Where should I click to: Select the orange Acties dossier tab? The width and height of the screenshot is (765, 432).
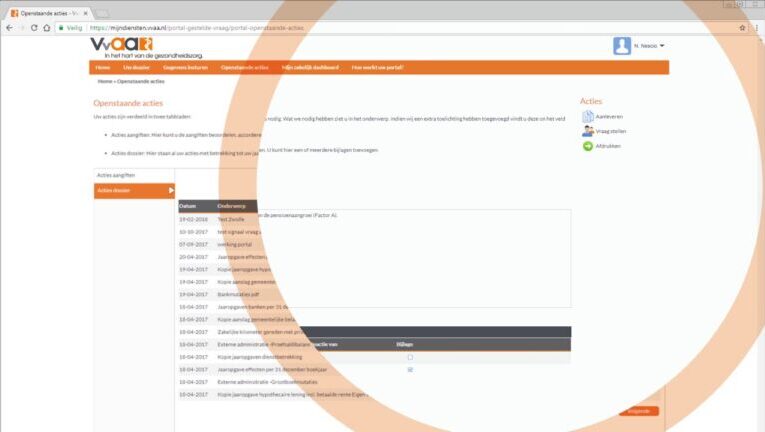coord(134,190)
